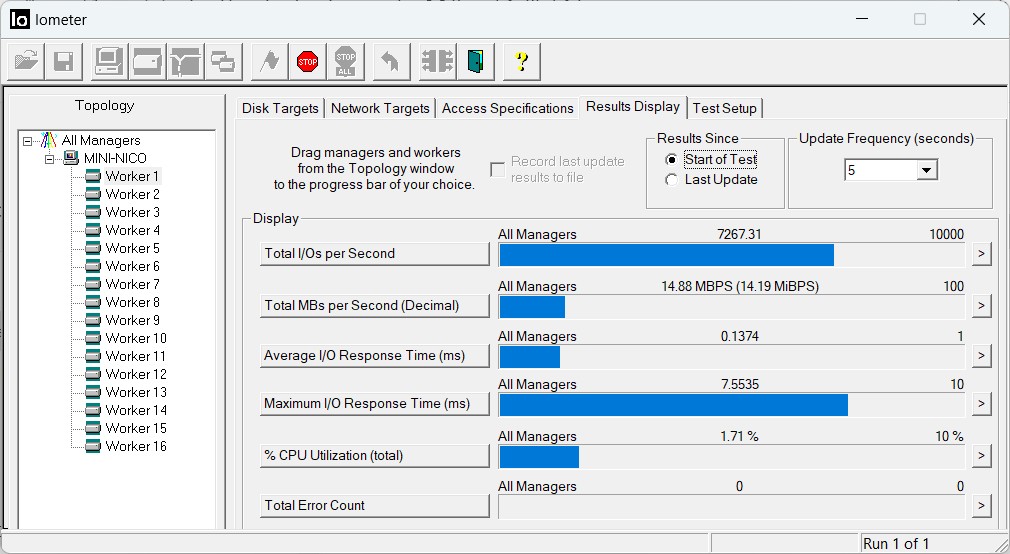Click the Start Tests flag icon
Viewport: 1010px width, 554px height.
[269, 62]
